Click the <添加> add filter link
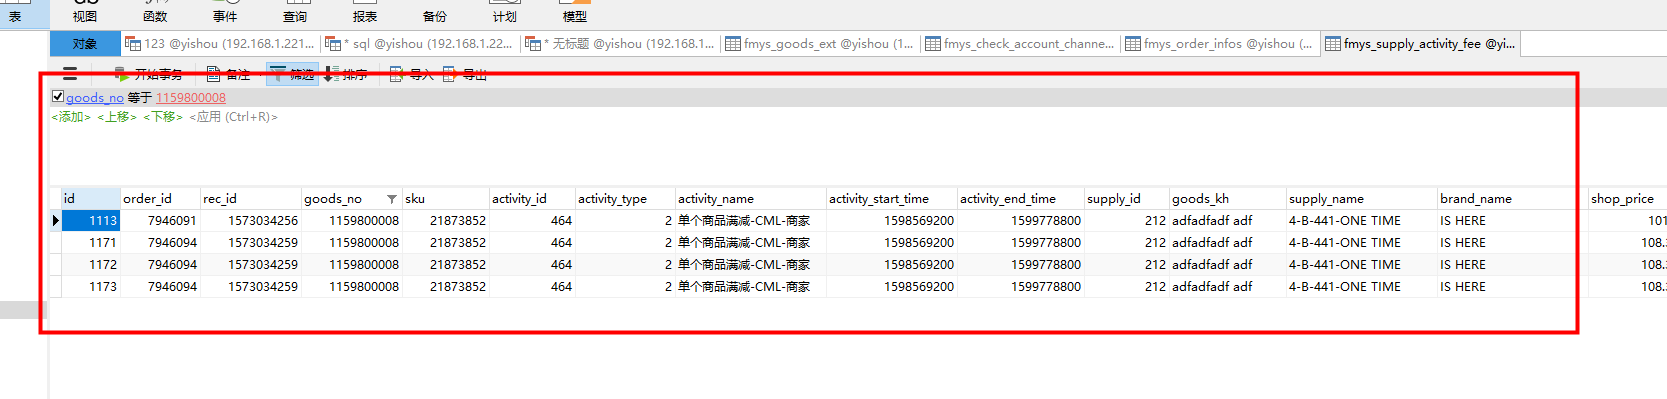The image size is (1667, 399). coord(71,117)
